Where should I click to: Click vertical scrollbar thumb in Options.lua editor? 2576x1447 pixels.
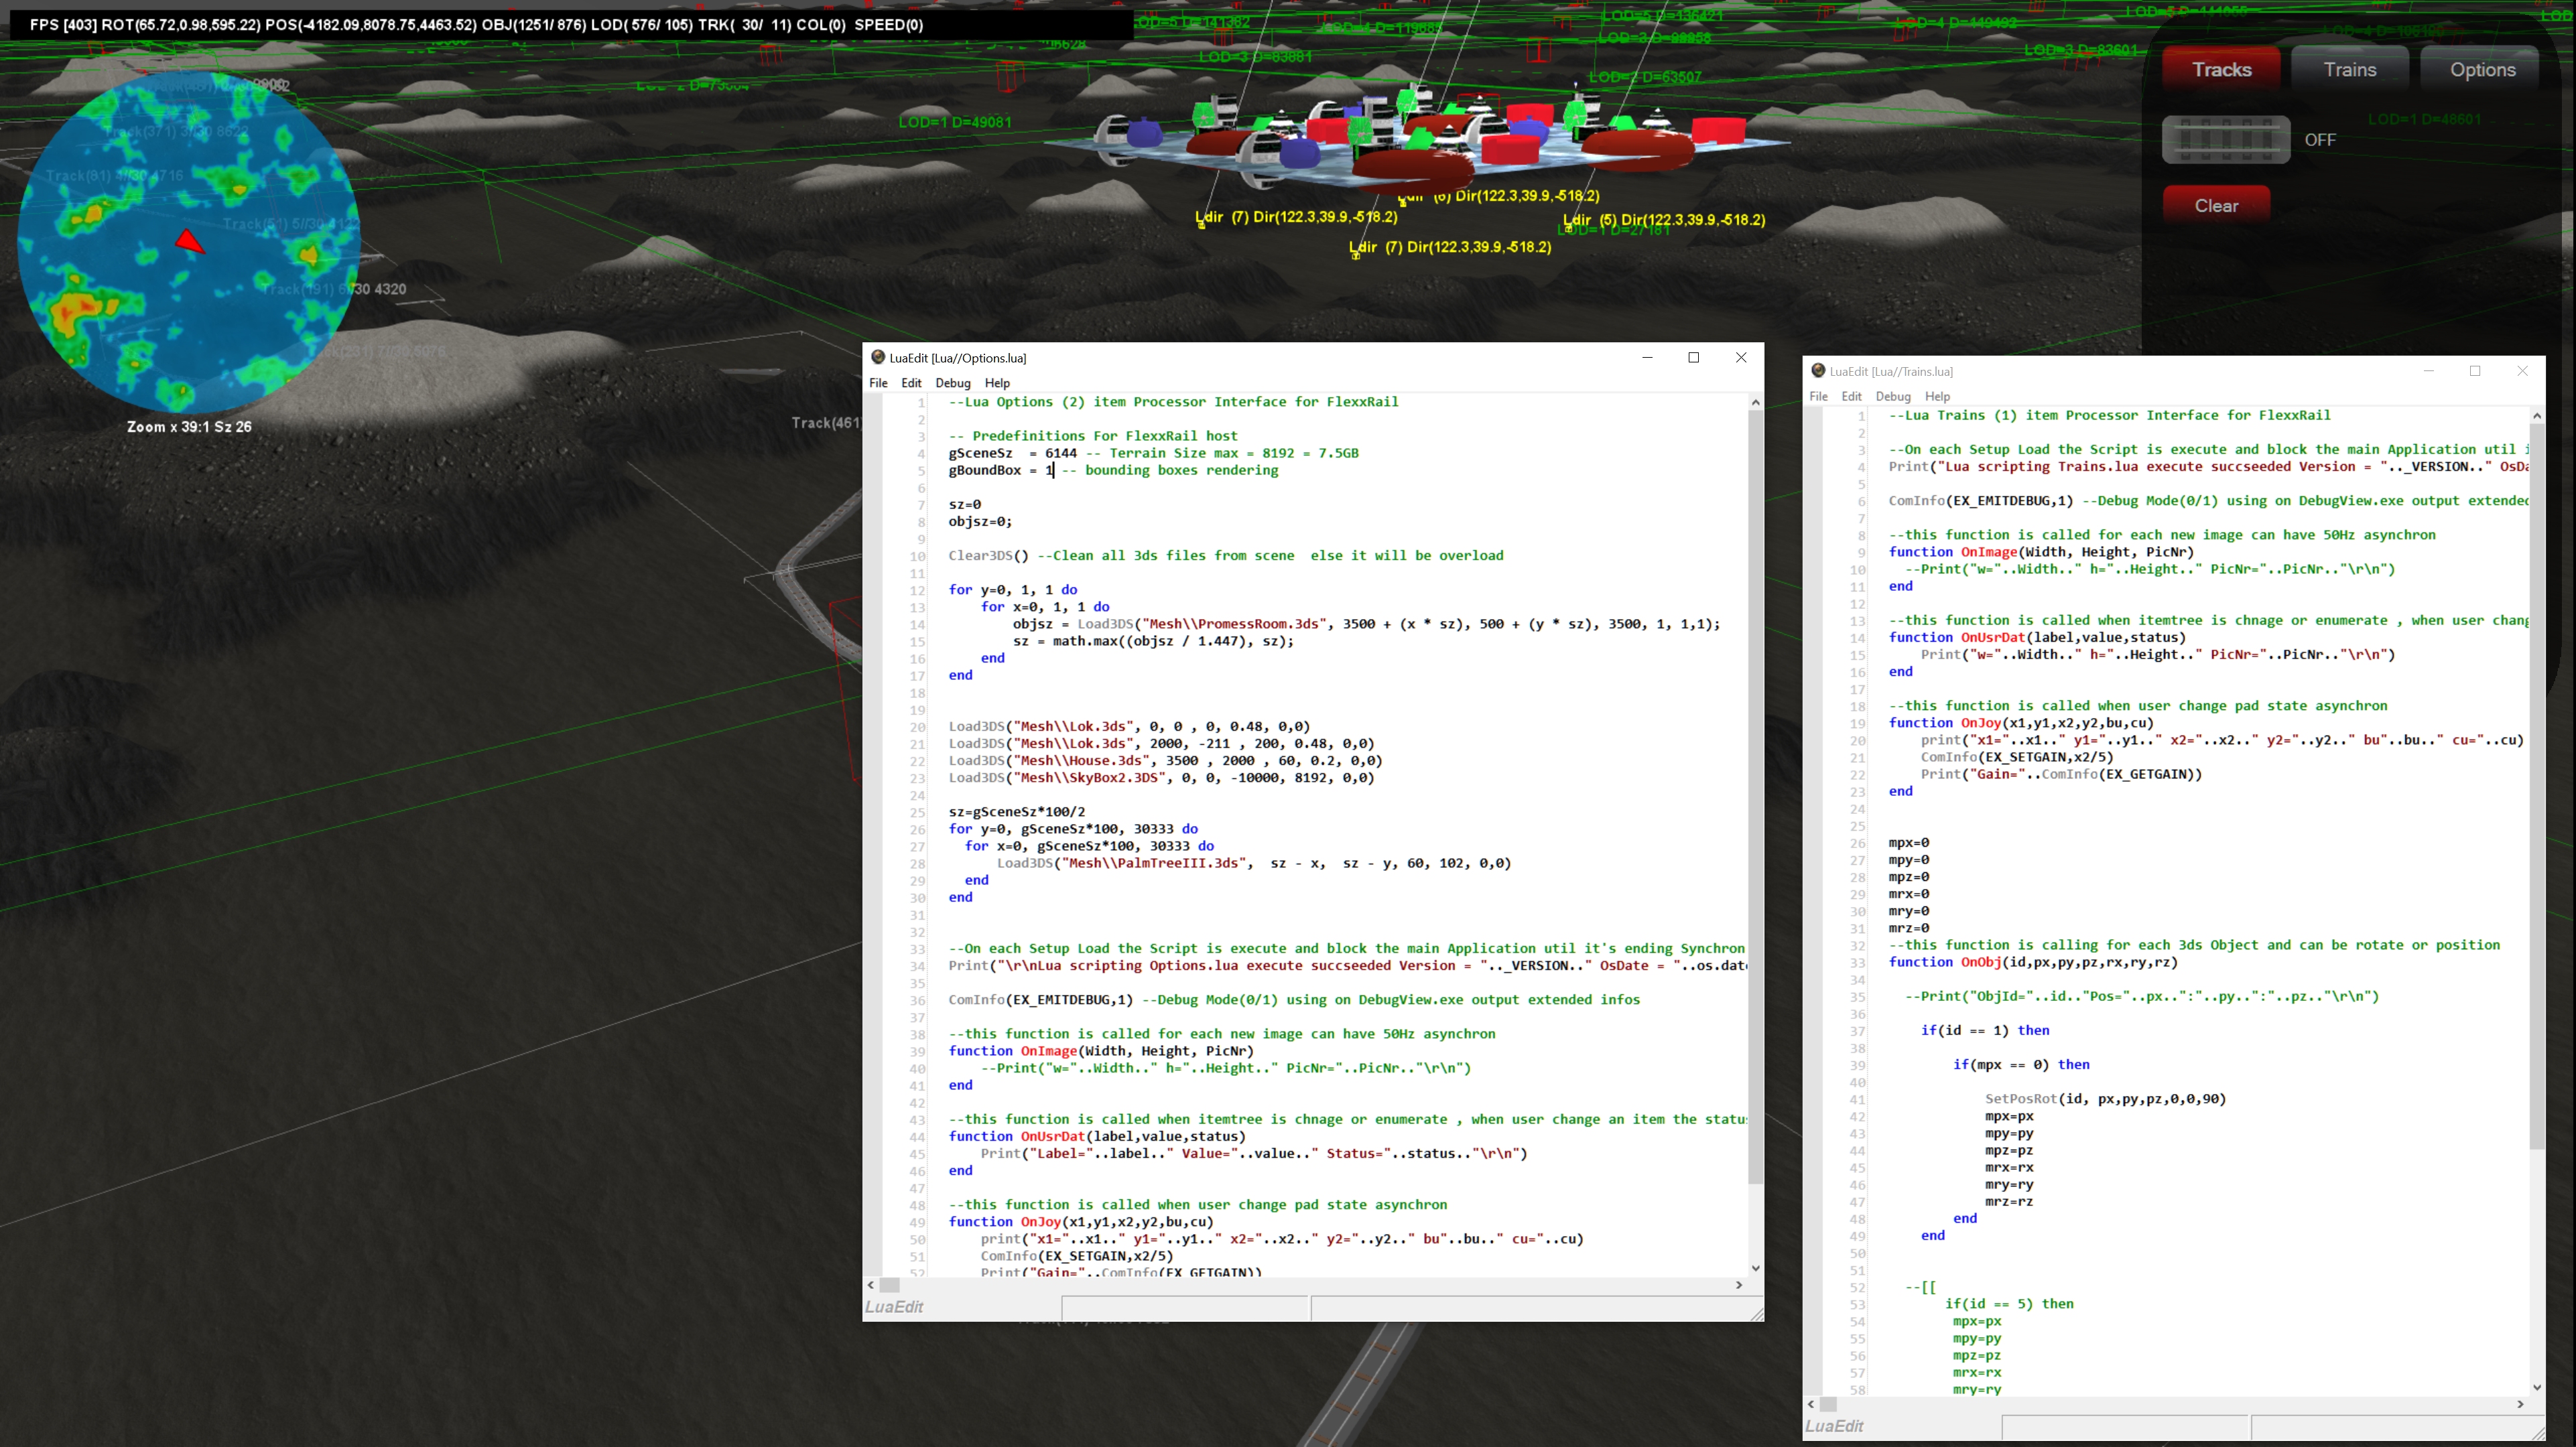(1755, 797)
